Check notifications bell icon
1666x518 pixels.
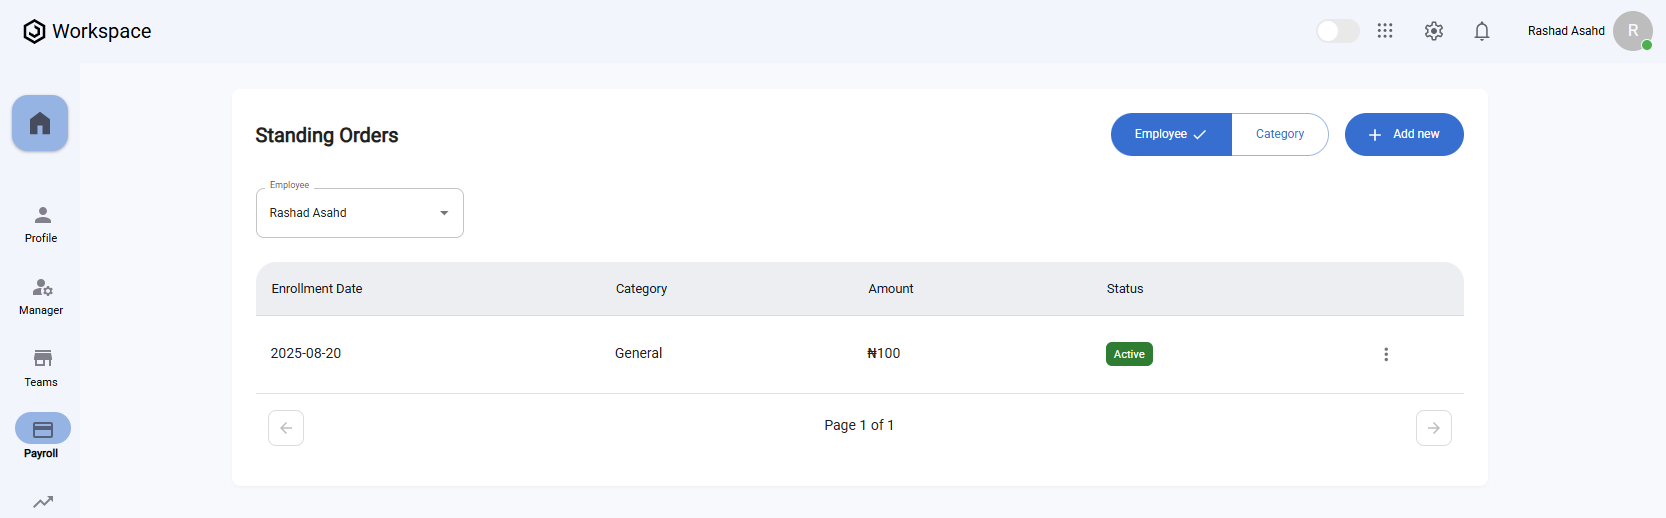[x=1482, y=31]
